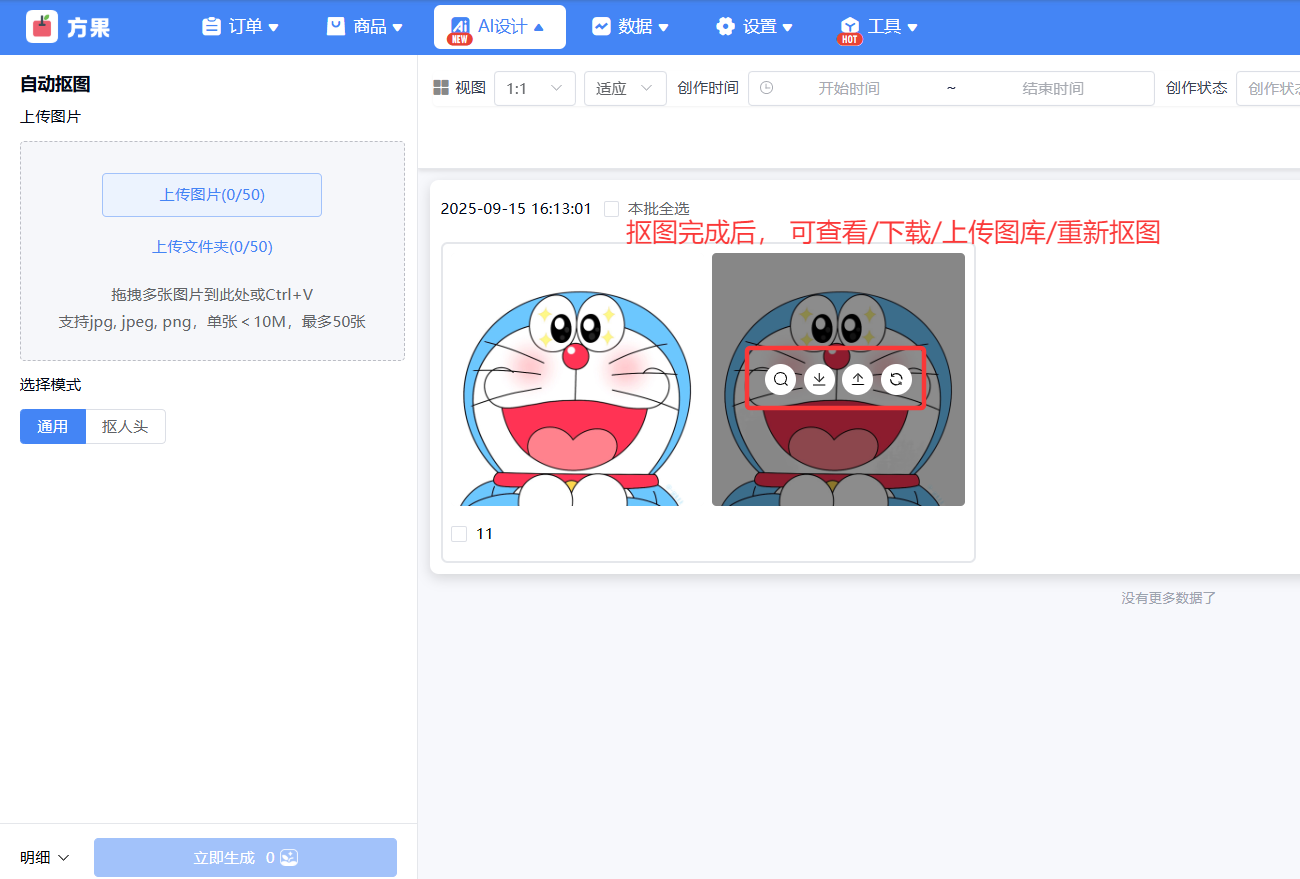Click the original Doraemon image thumbnail
Viewport: 1300px width, 879px height.
[x=577, y=379]
